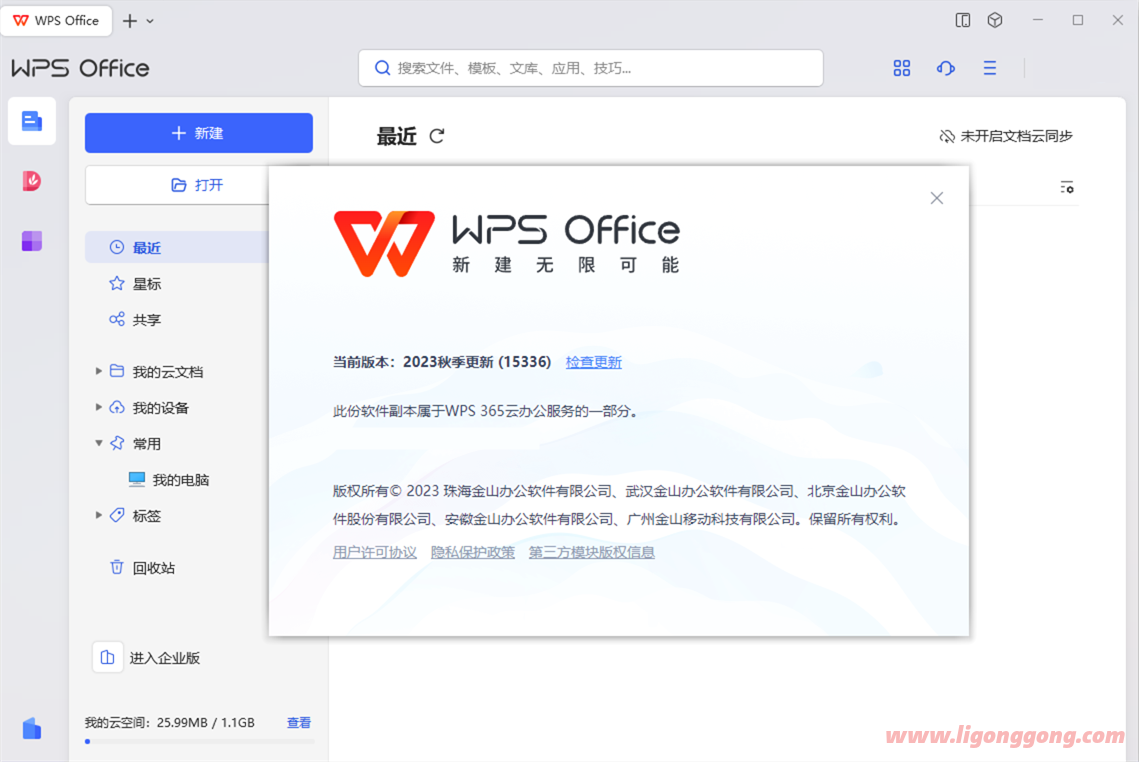Expand the 我的云文档 tree node
The image size is (1139, 762).
click(98, 371)
